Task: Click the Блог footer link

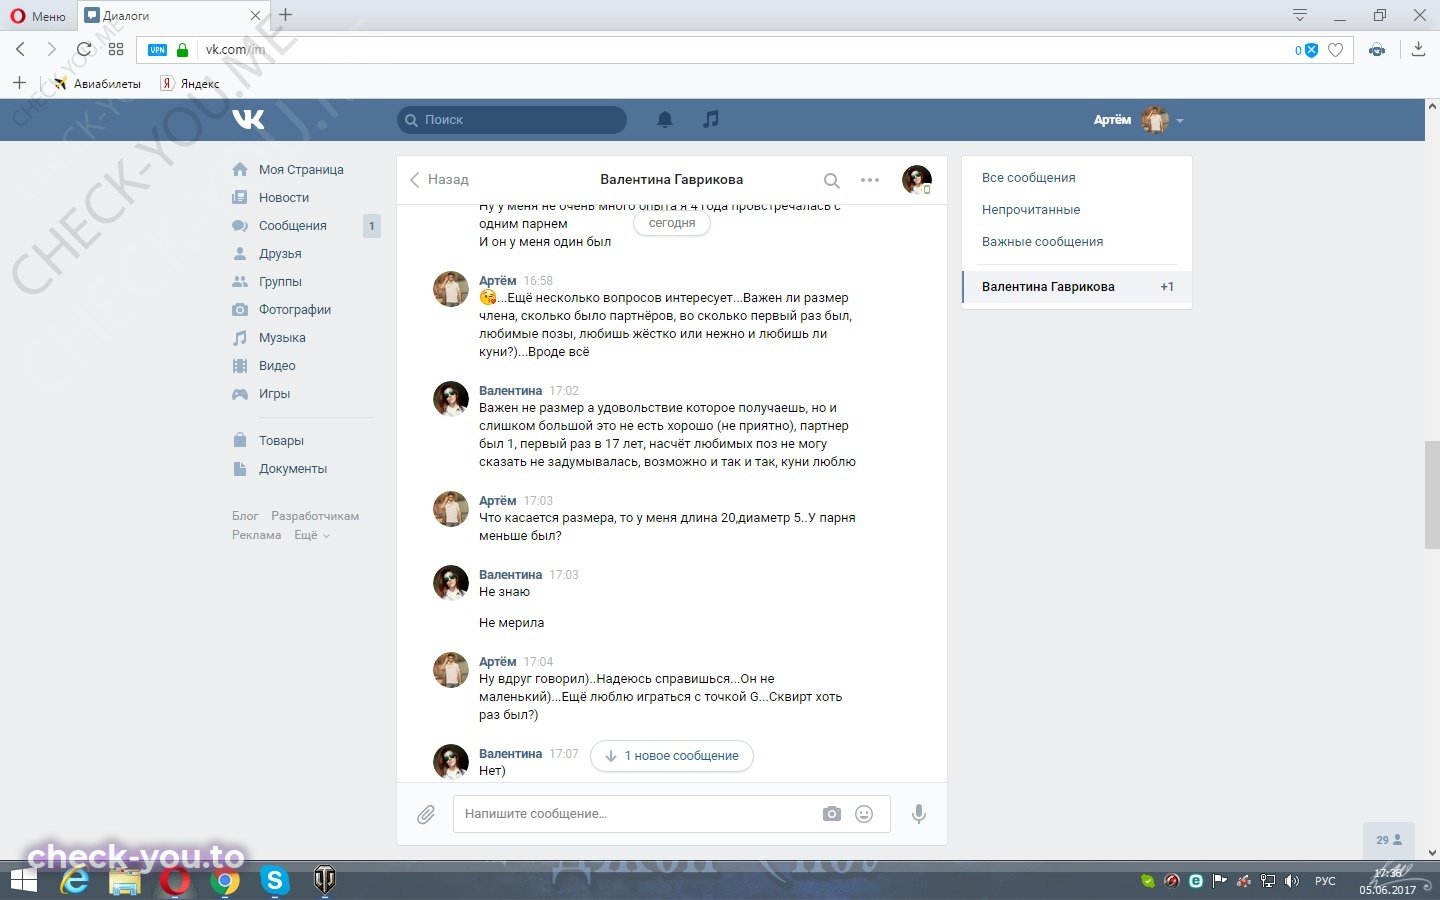Action: click(245, 516)
